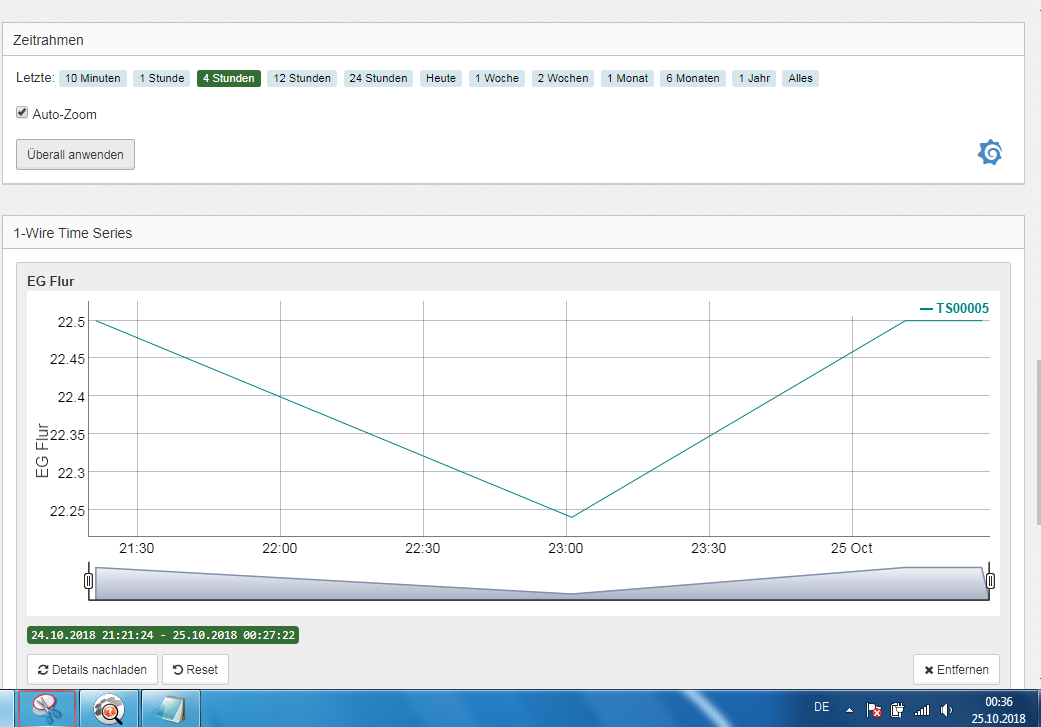
Task: Click the 22.25 y-axis label
Action: [68, 511]
